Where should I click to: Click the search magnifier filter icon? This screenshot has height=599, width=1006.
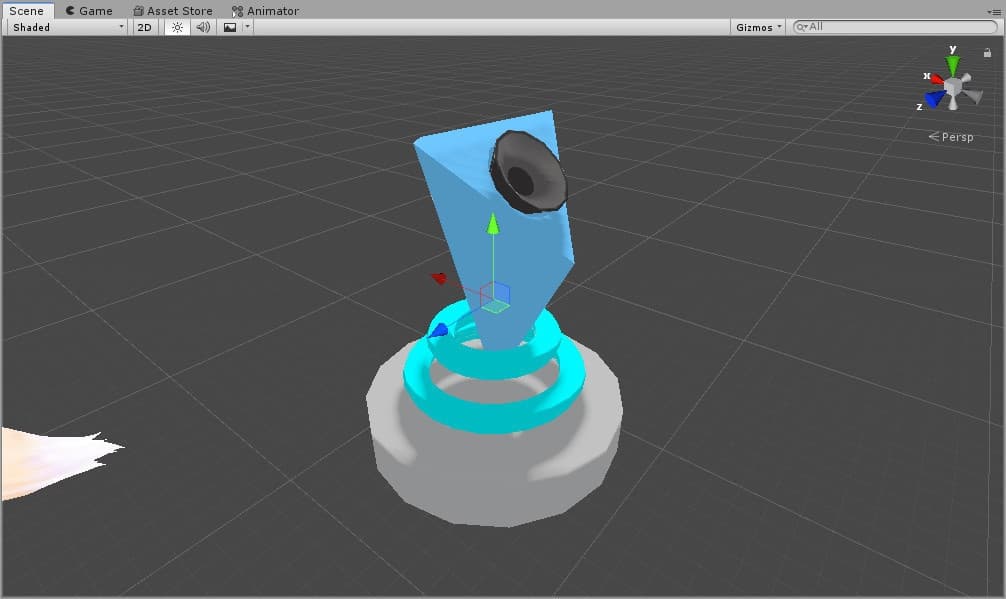point(801,27)
